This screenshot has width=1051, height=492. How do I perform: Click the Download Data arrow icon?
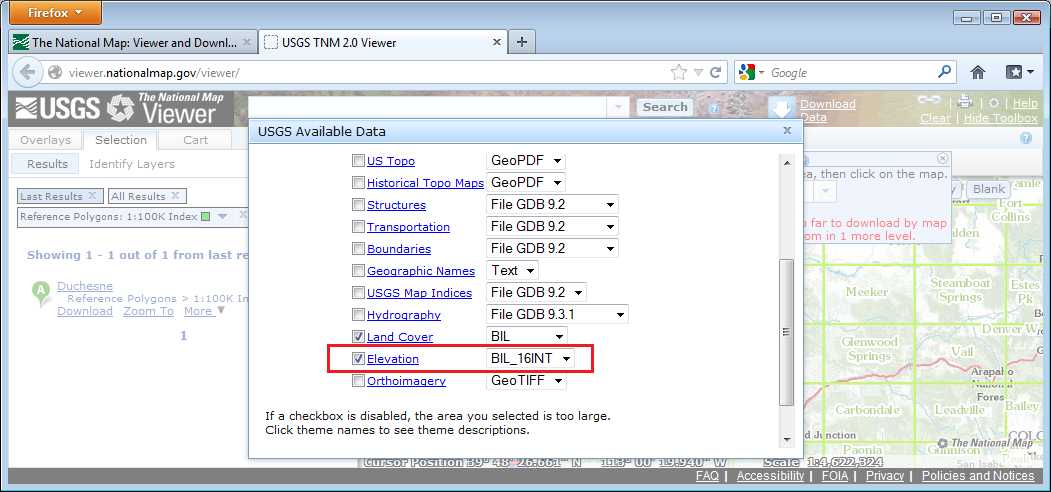pyautogui.click(x=783, y=109)
